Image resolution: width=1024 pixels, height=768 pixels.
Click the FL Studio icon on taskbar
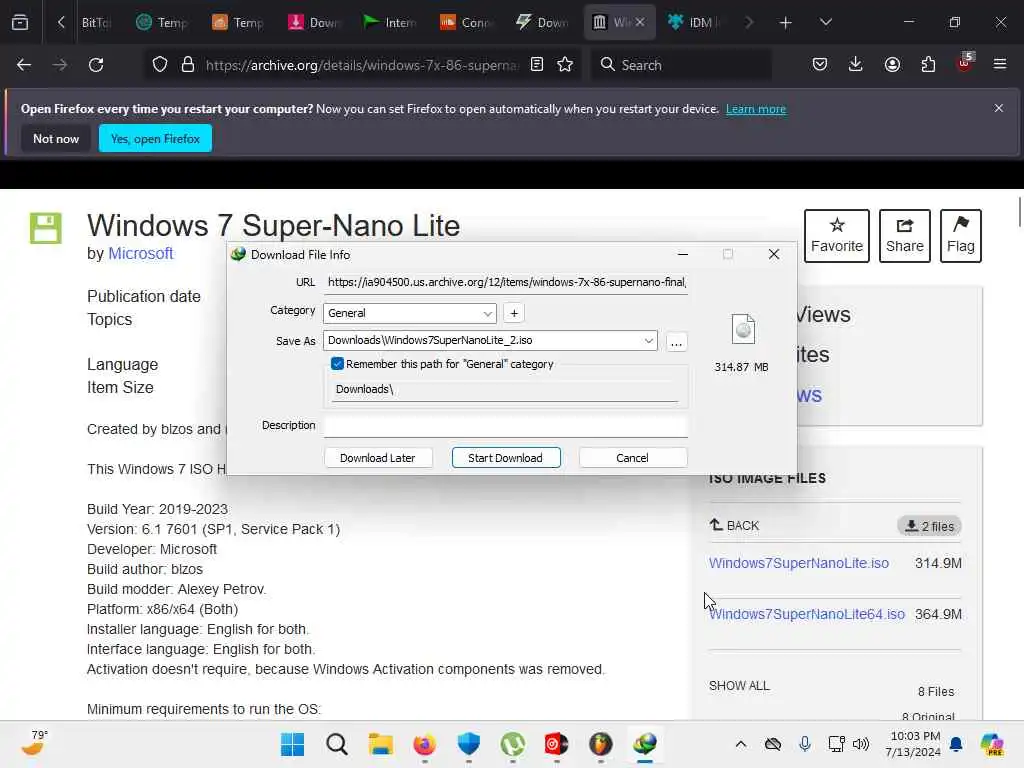[601, 744]
